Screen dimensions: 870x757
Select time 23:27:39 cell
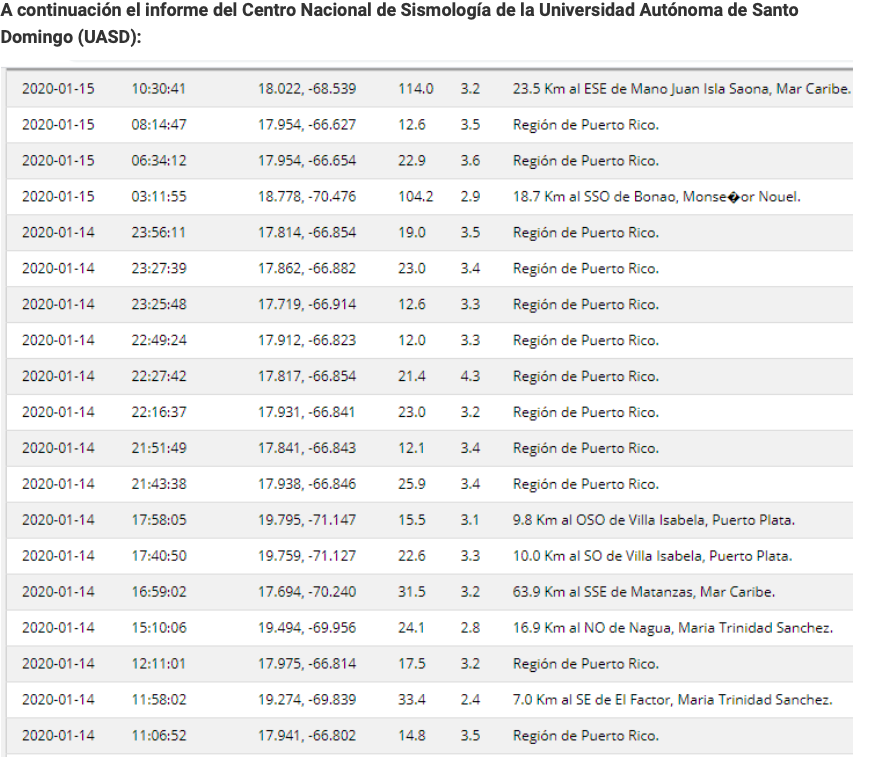tap(159, 269)
